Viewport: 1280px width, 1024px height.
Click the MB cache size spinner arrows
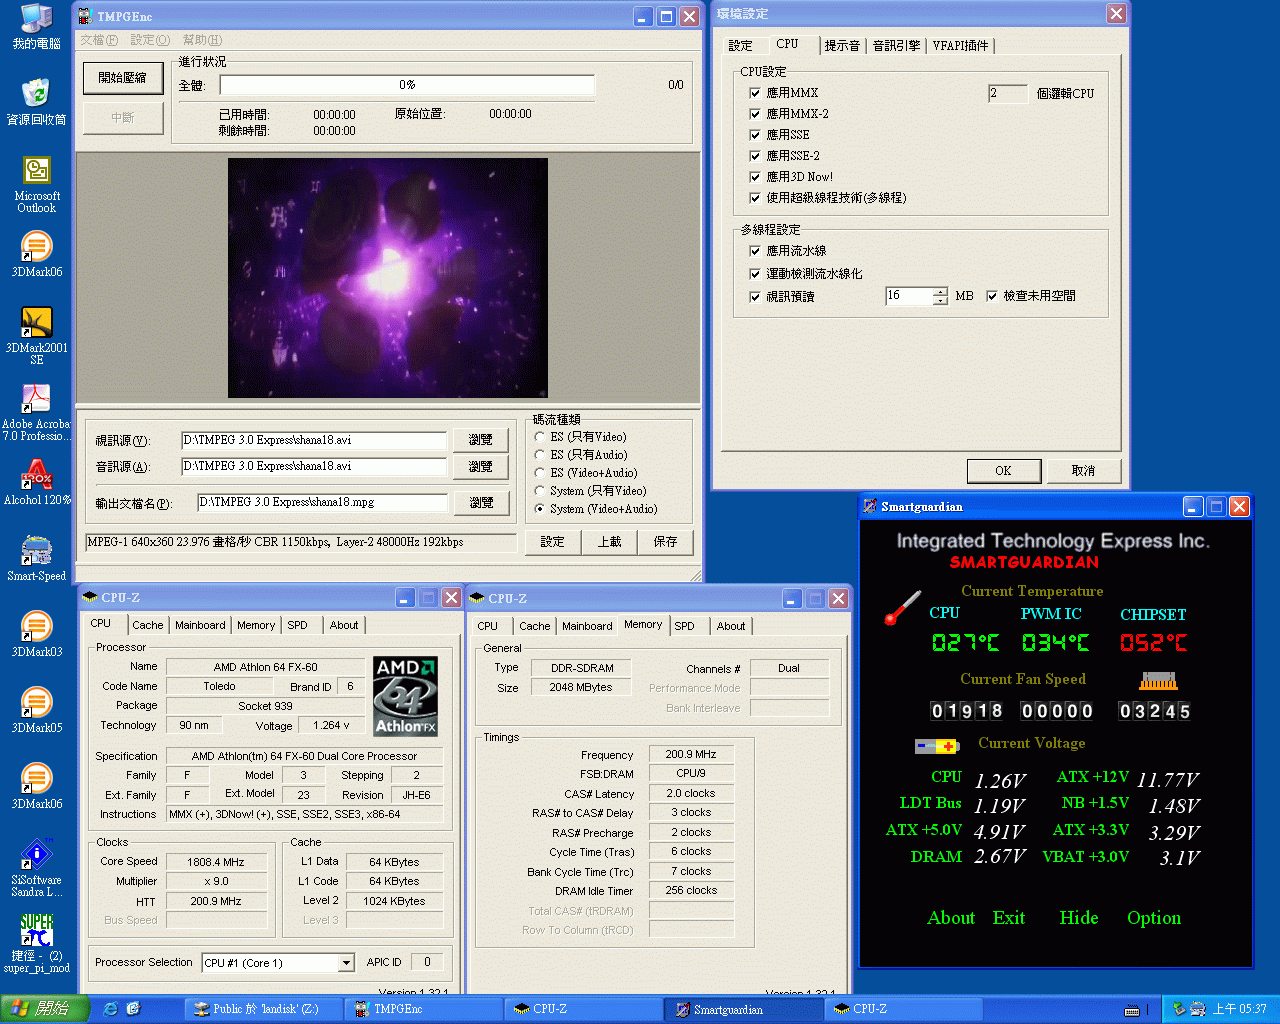[940, 296]
